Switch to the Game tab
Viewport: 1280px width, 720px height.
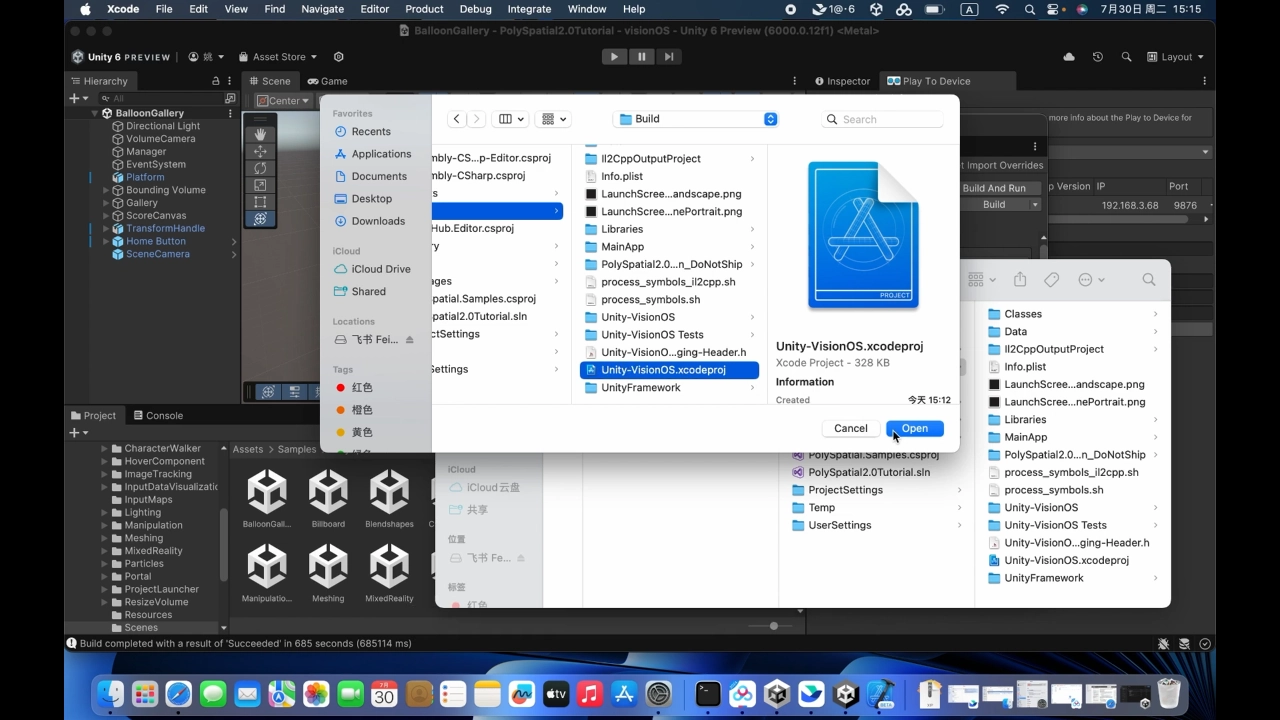(x=327, y=81)
